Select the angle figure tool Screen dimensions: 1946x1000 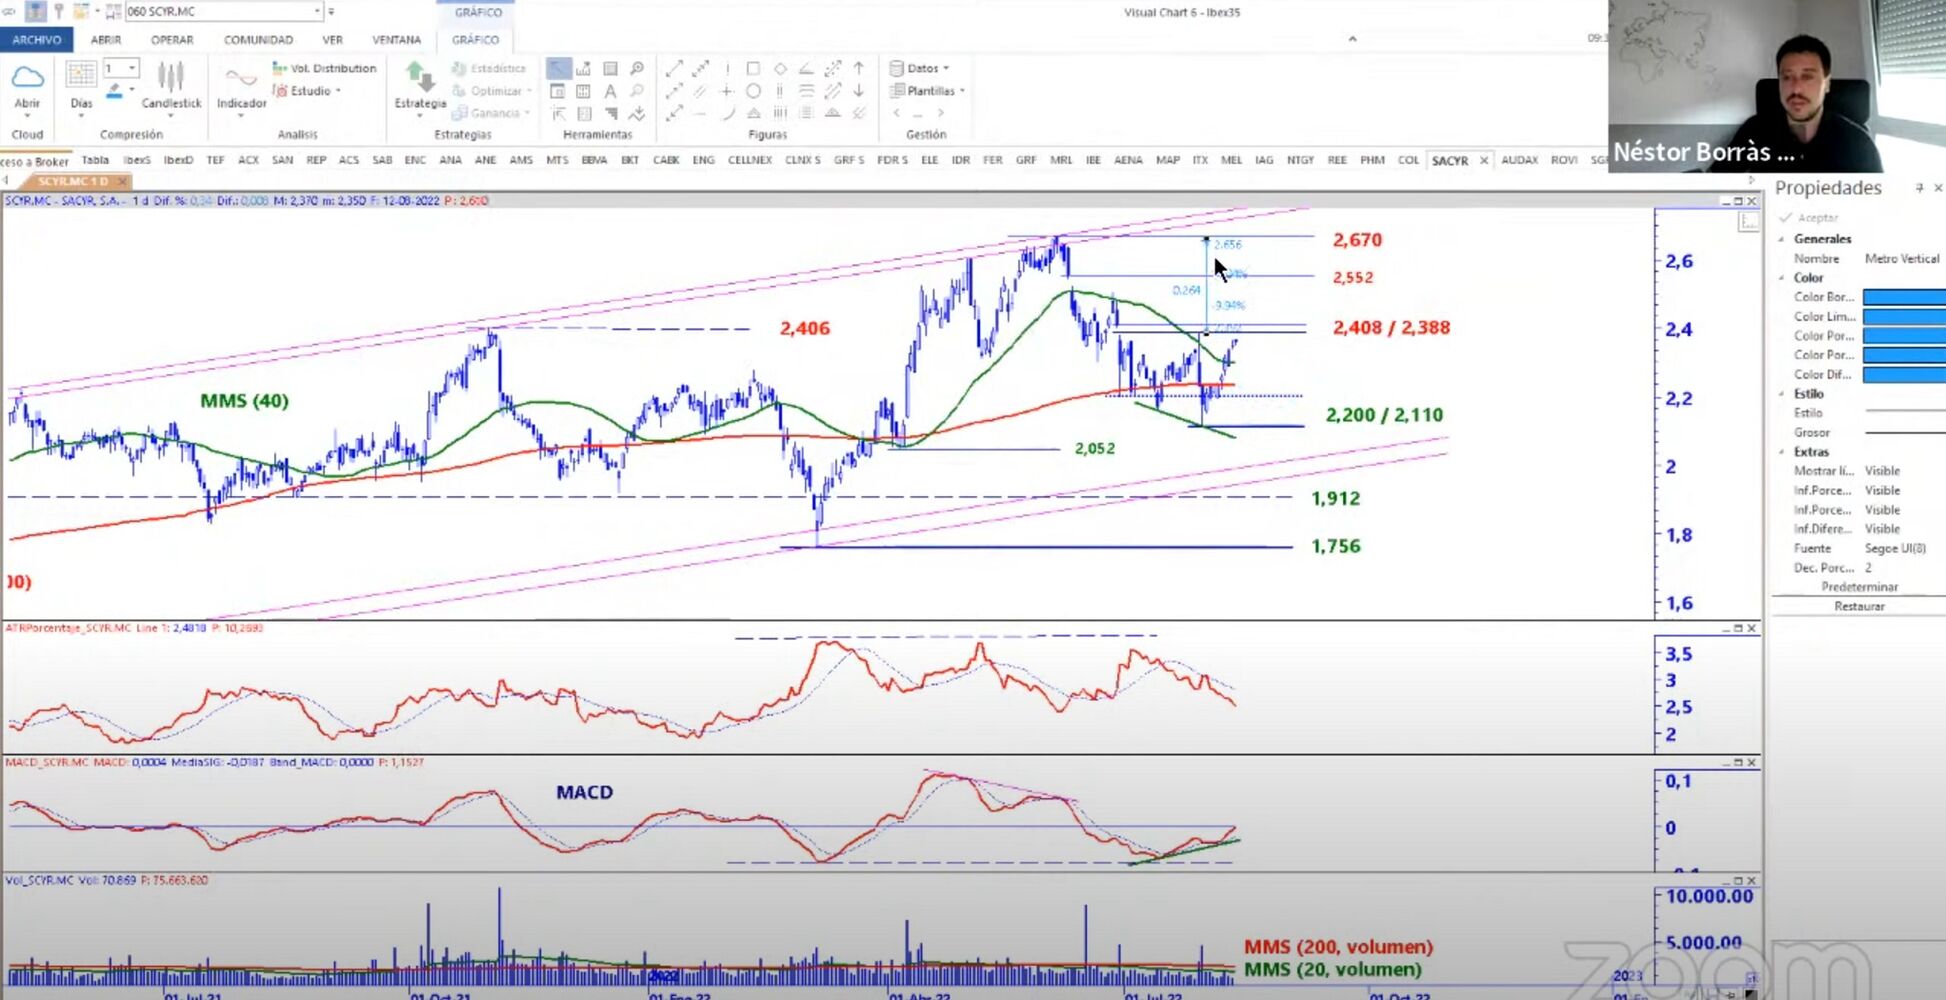click(806, 69)
